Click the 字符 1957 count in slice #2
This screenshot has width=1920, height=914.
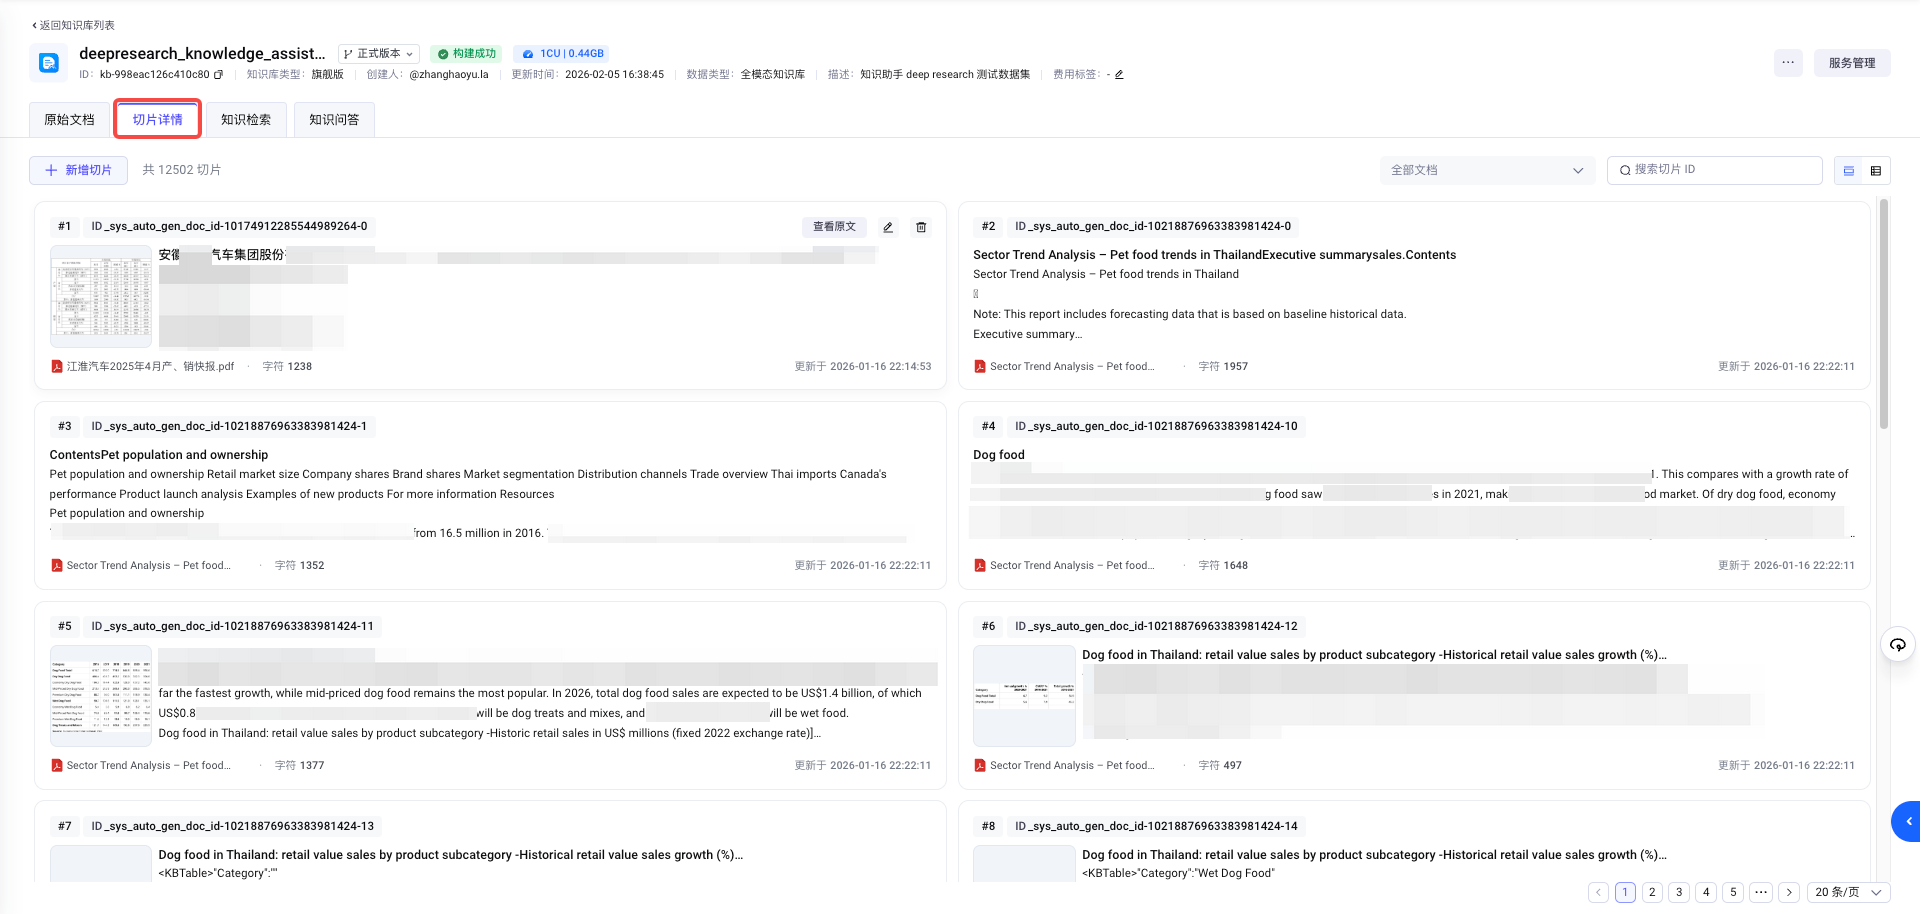[1223, 367]
